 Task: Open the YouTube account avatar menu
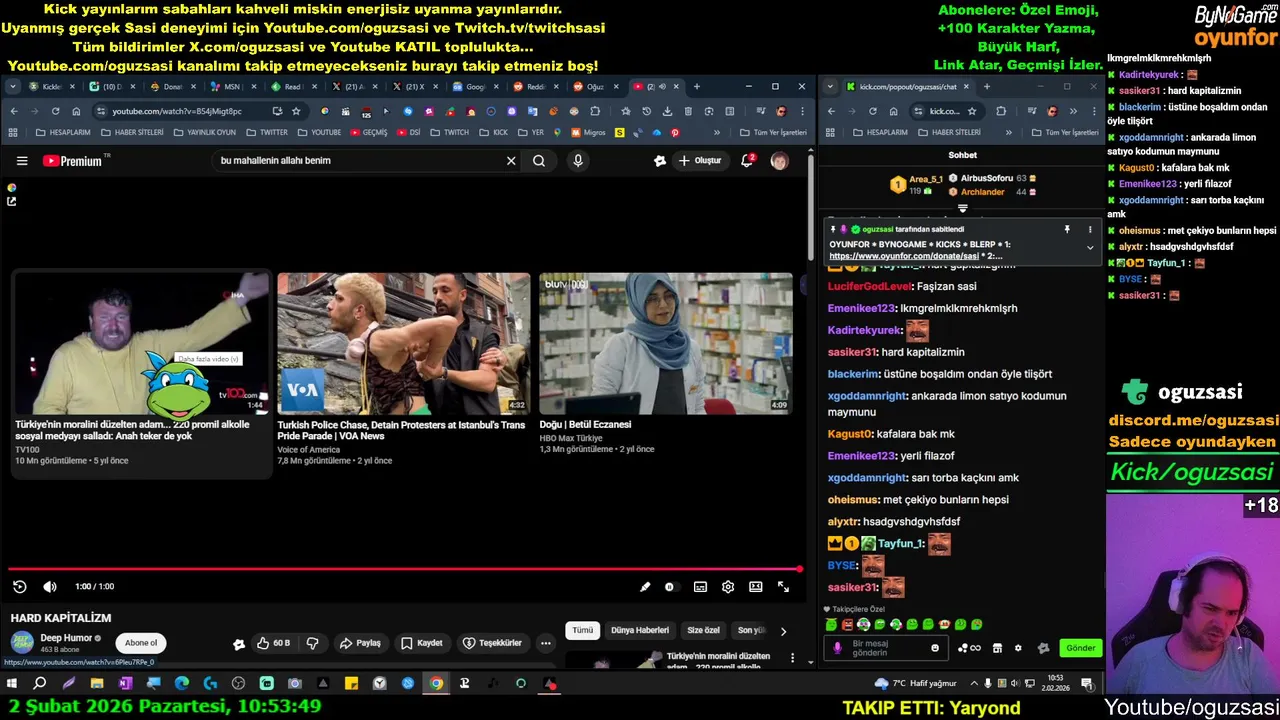[x=779, y=161]
